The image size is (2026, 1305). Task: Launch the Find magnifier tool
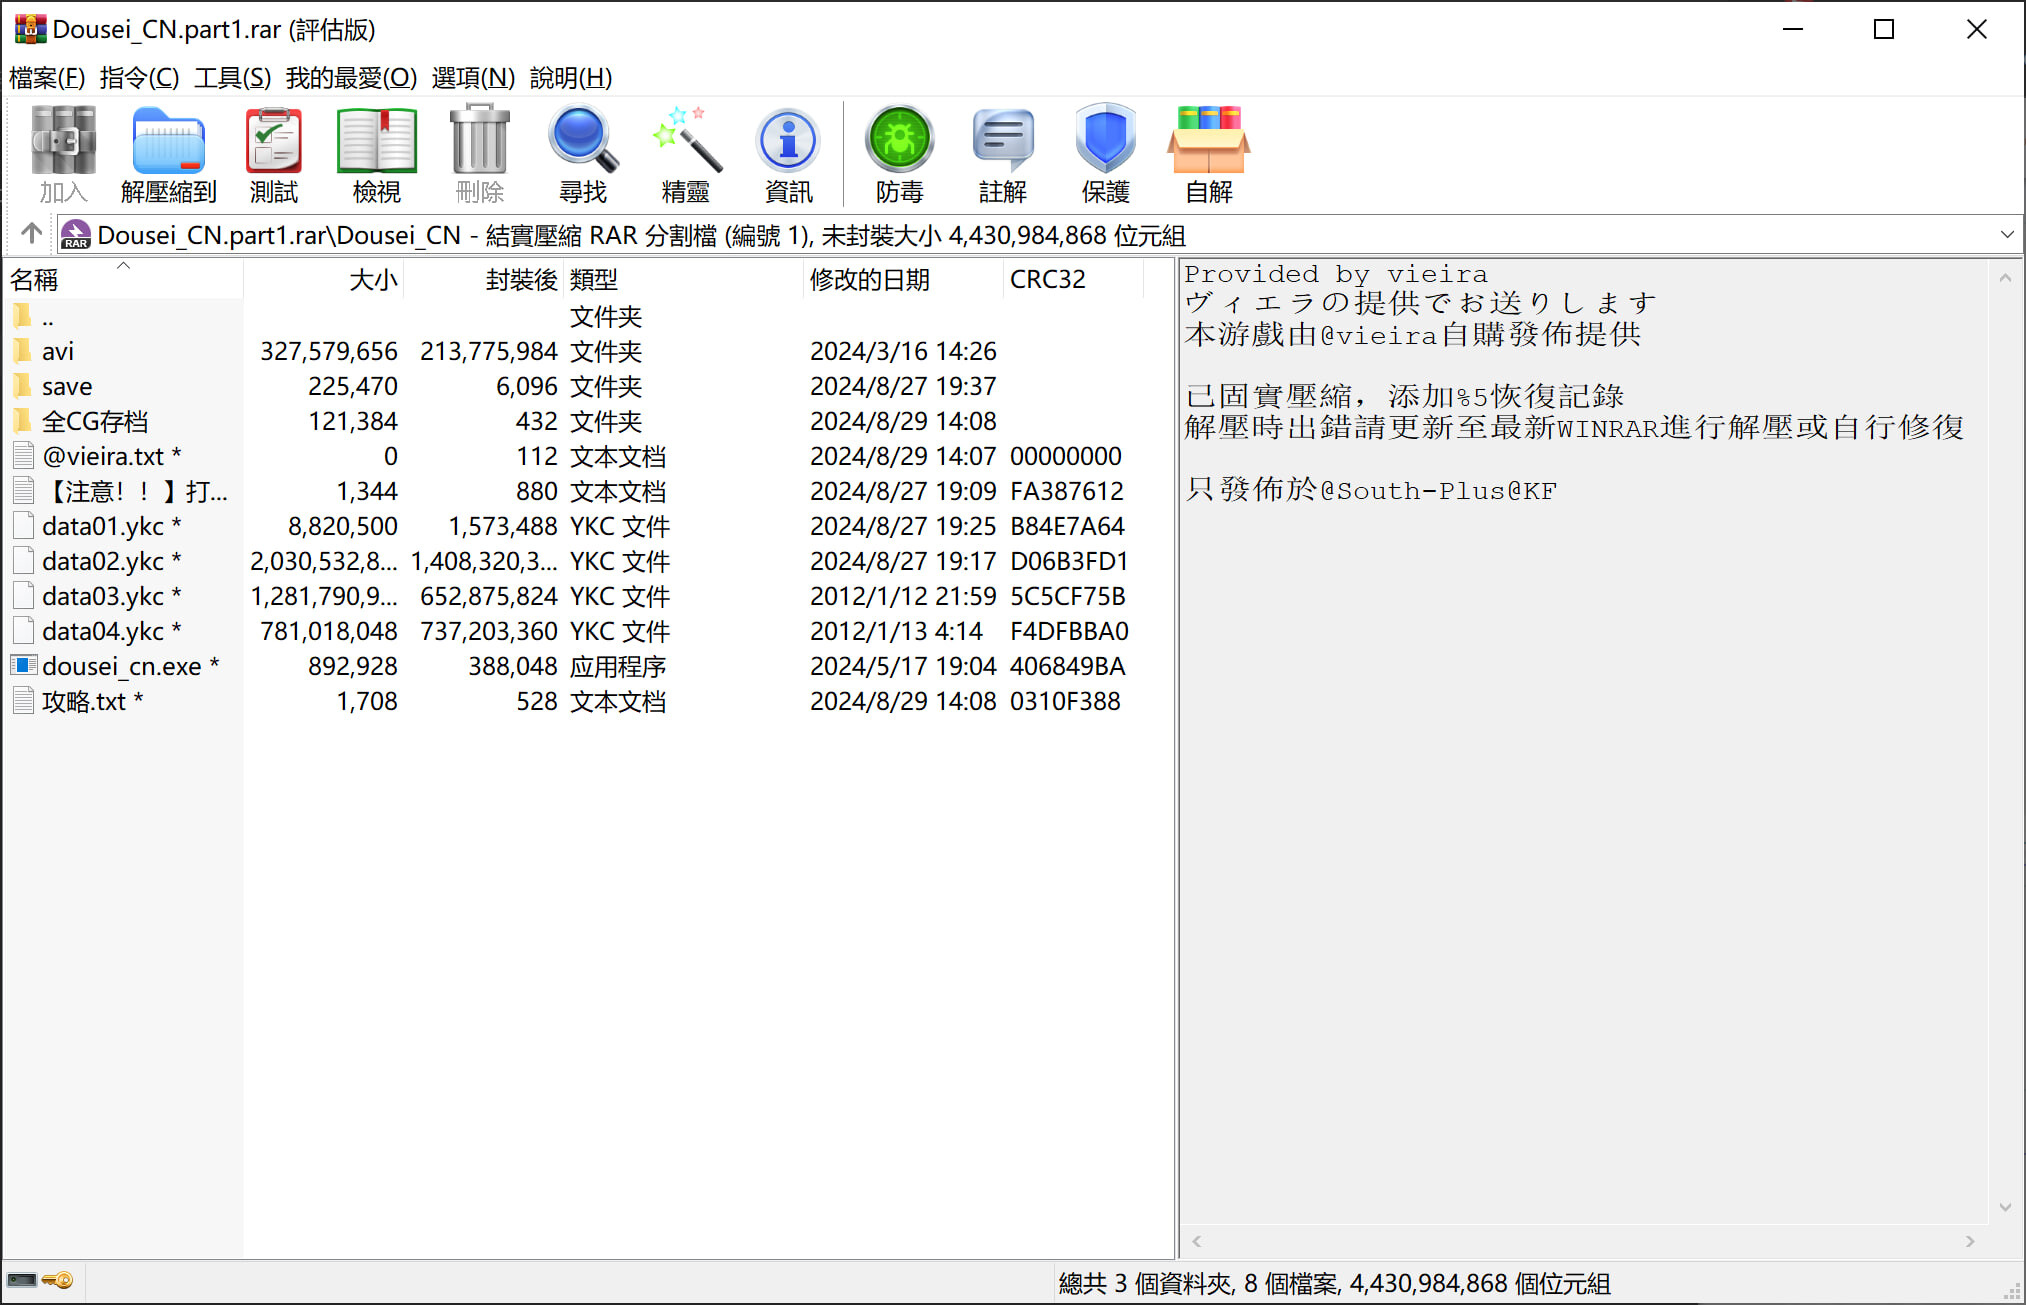582,153
